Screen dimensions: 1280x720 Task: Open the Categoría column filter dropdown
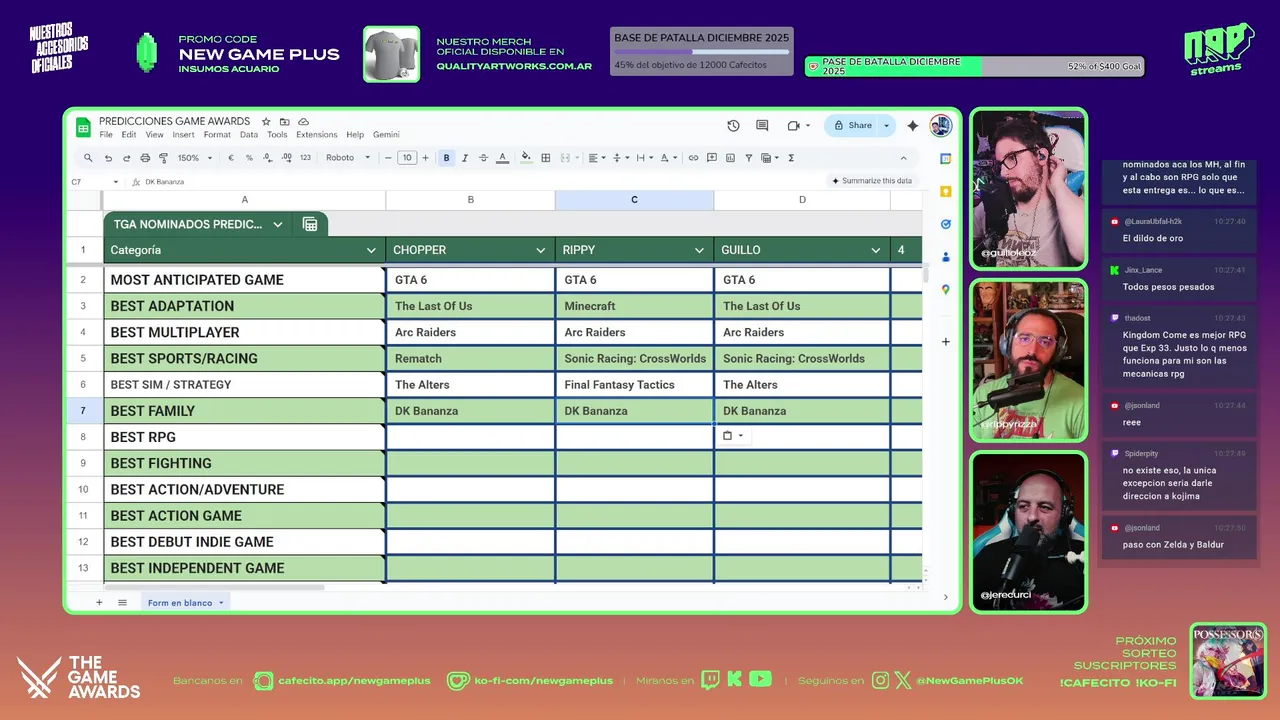371,250
